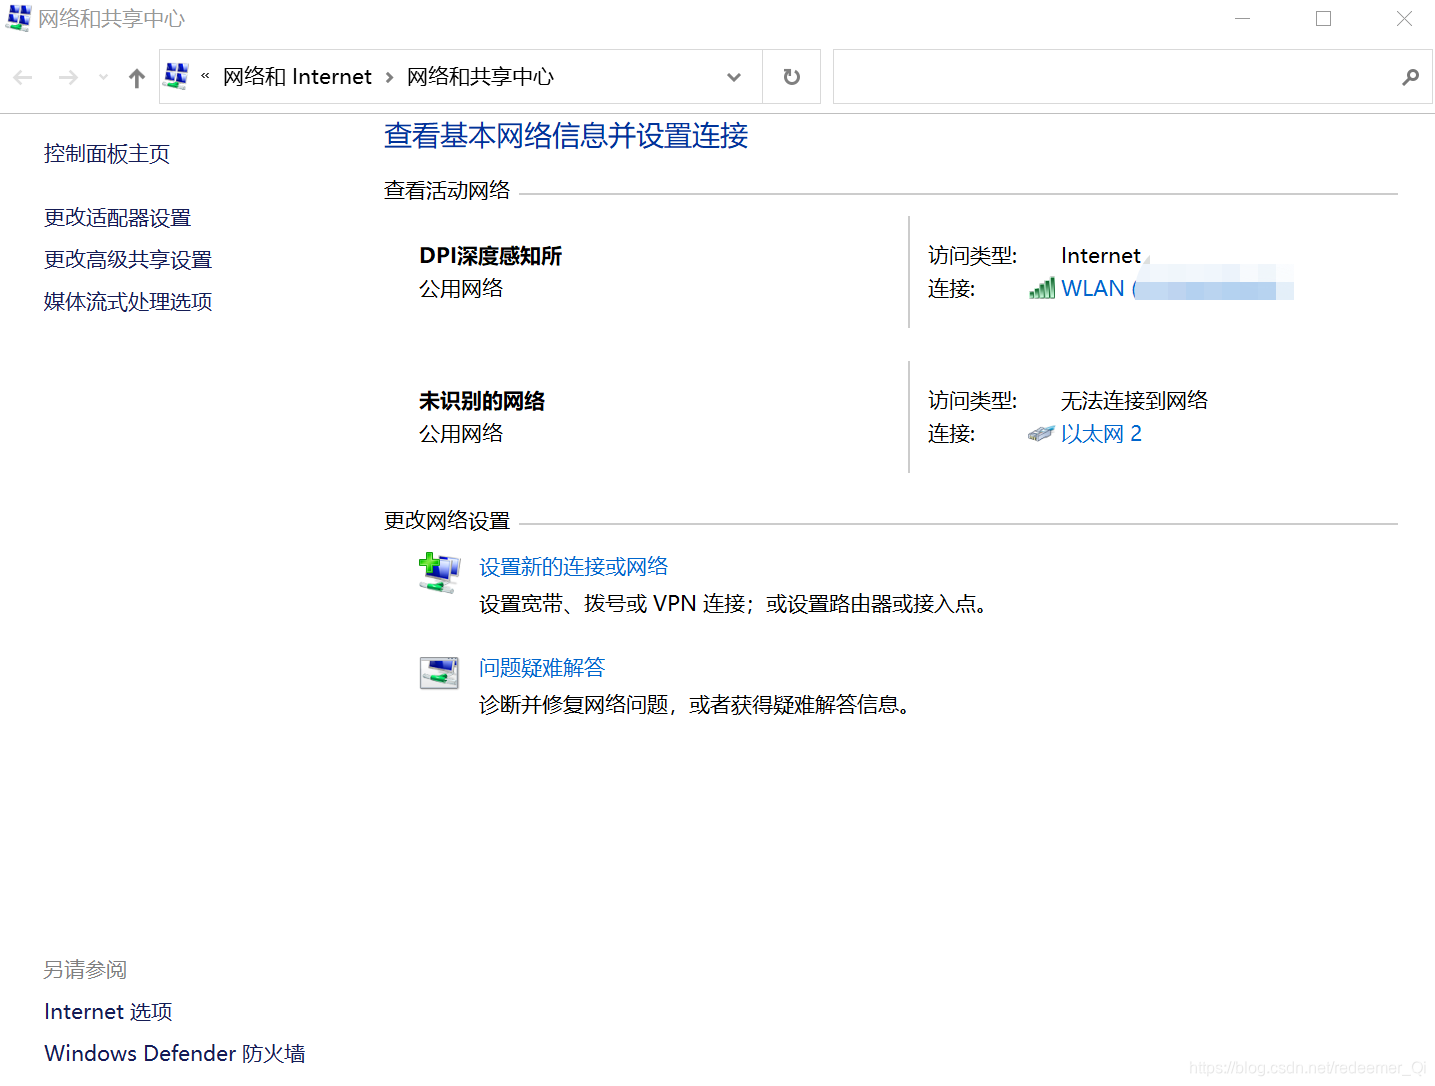This screenshot has height=1086, width=1435.
Task: Open the address bar history dropdown
Action: tap(734, 77)
